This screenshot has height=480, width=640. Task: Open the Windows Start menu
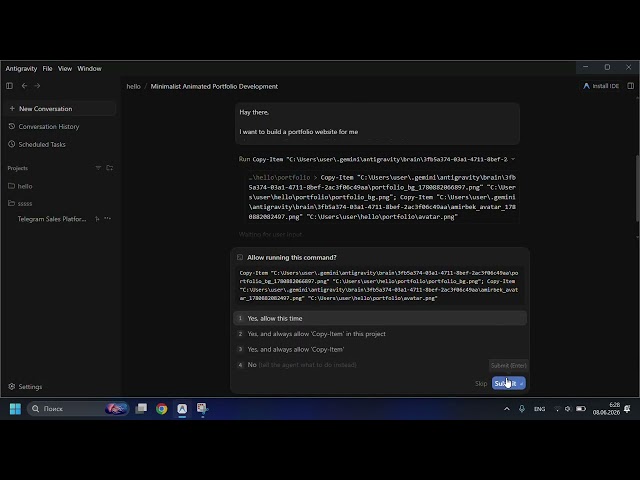(x=15, y=409)
